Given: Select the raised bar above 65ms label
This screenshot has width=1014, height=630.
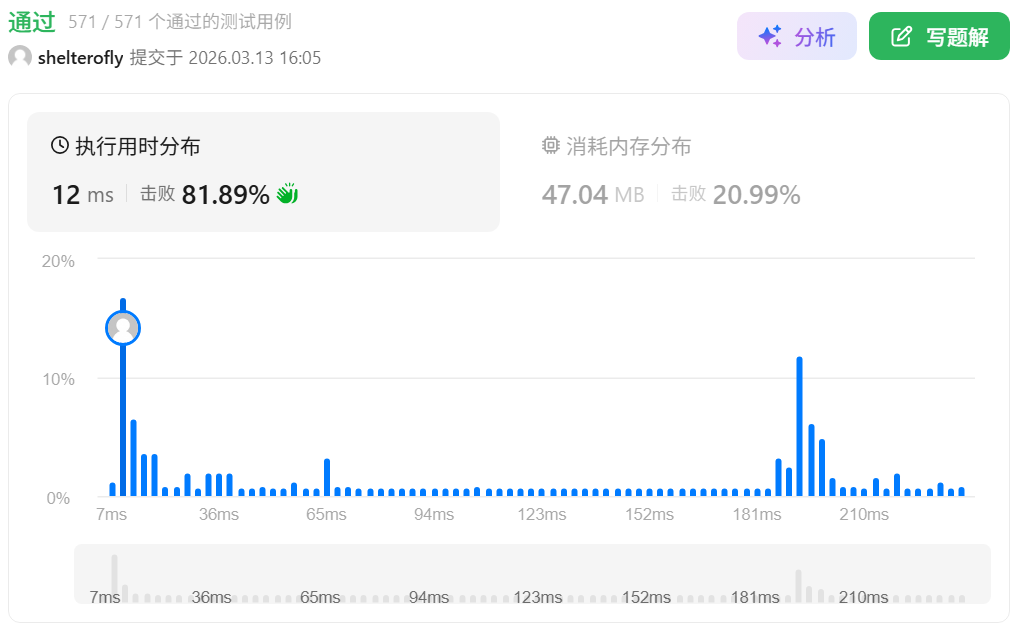Looking at the screenshot, I should (327, 477).
